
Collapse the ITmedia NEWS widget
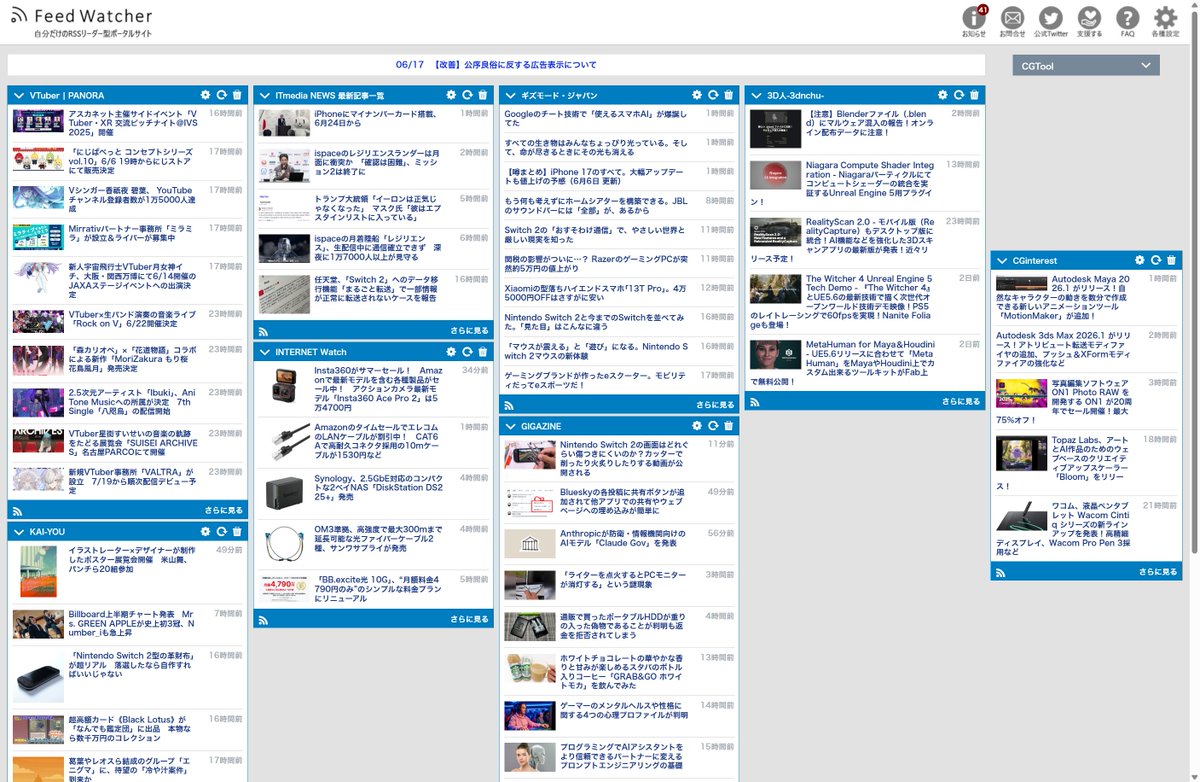click(x=264, y=95)
